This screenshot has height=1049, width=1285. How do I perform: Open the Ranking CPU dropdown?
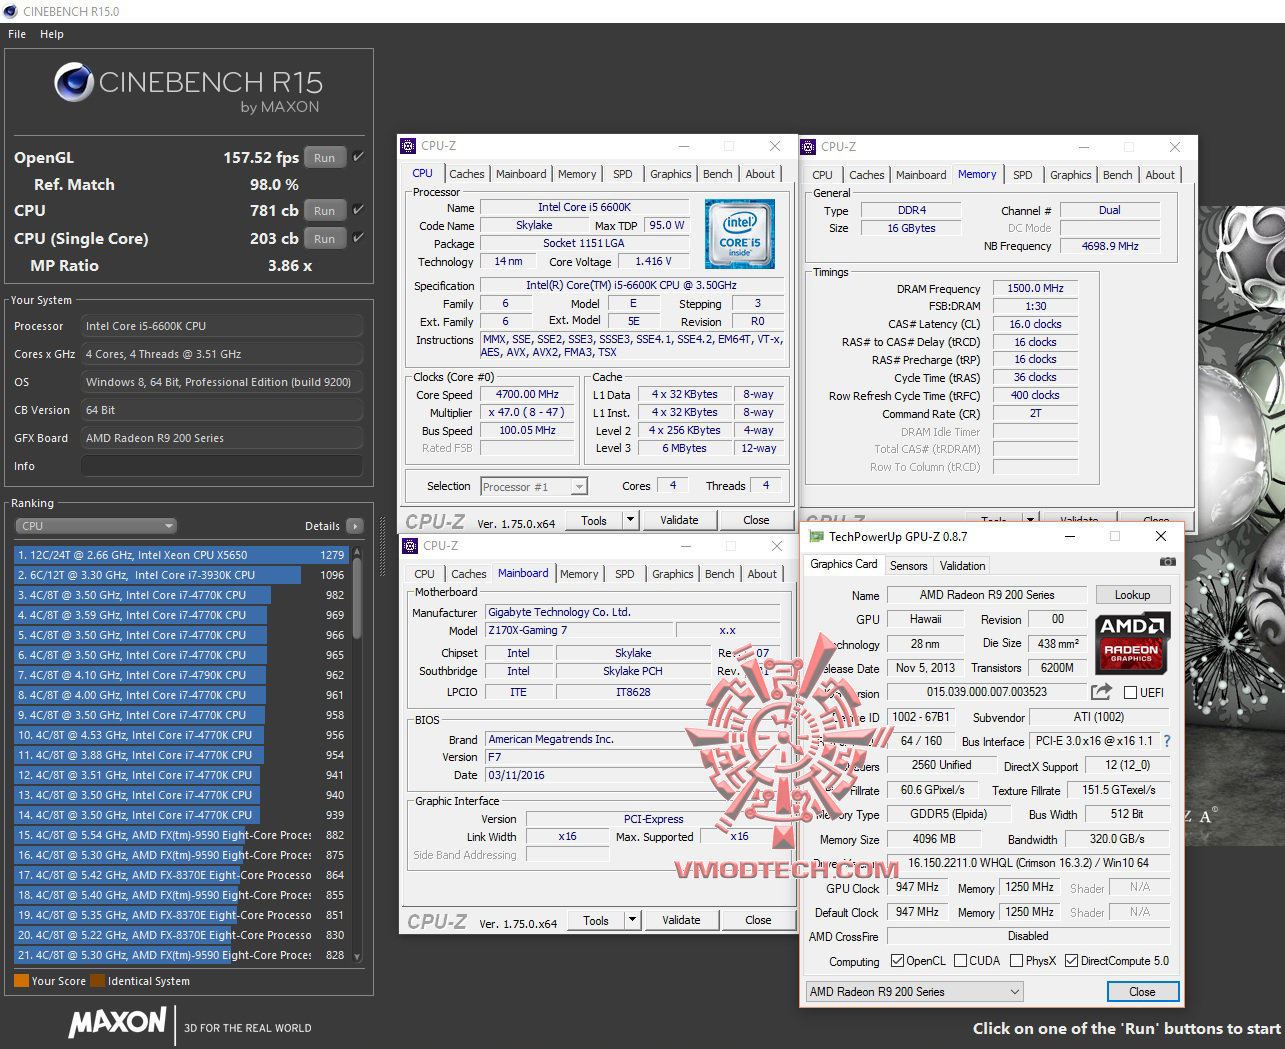[x=96, y=526]
